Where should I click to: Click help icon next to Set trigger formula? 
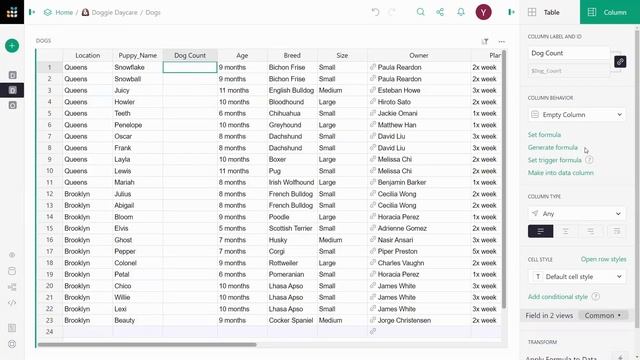coord(589,160)
